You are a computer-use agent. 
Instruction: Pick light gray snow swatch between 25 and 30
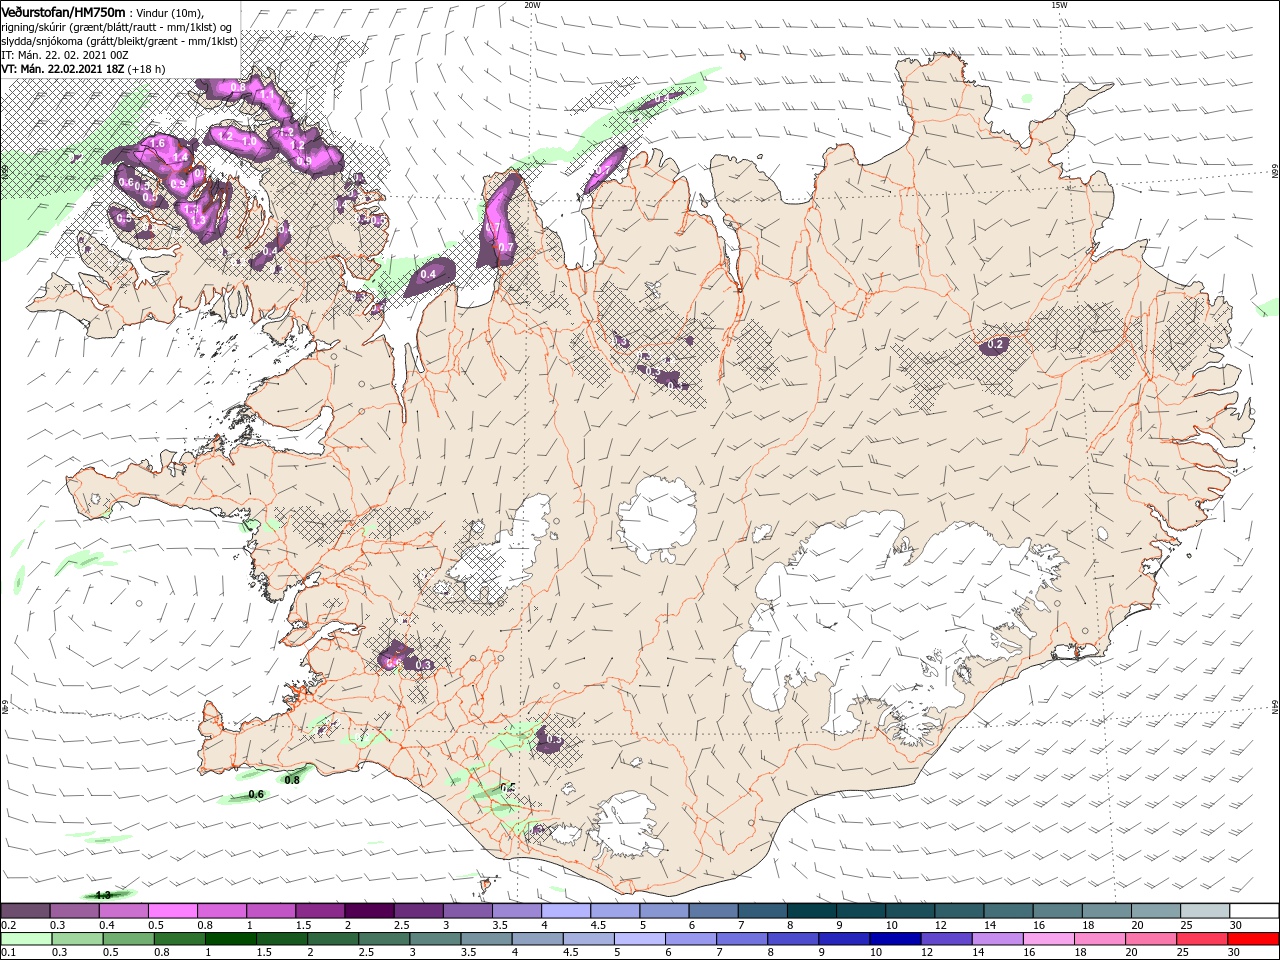(1203, 911)
